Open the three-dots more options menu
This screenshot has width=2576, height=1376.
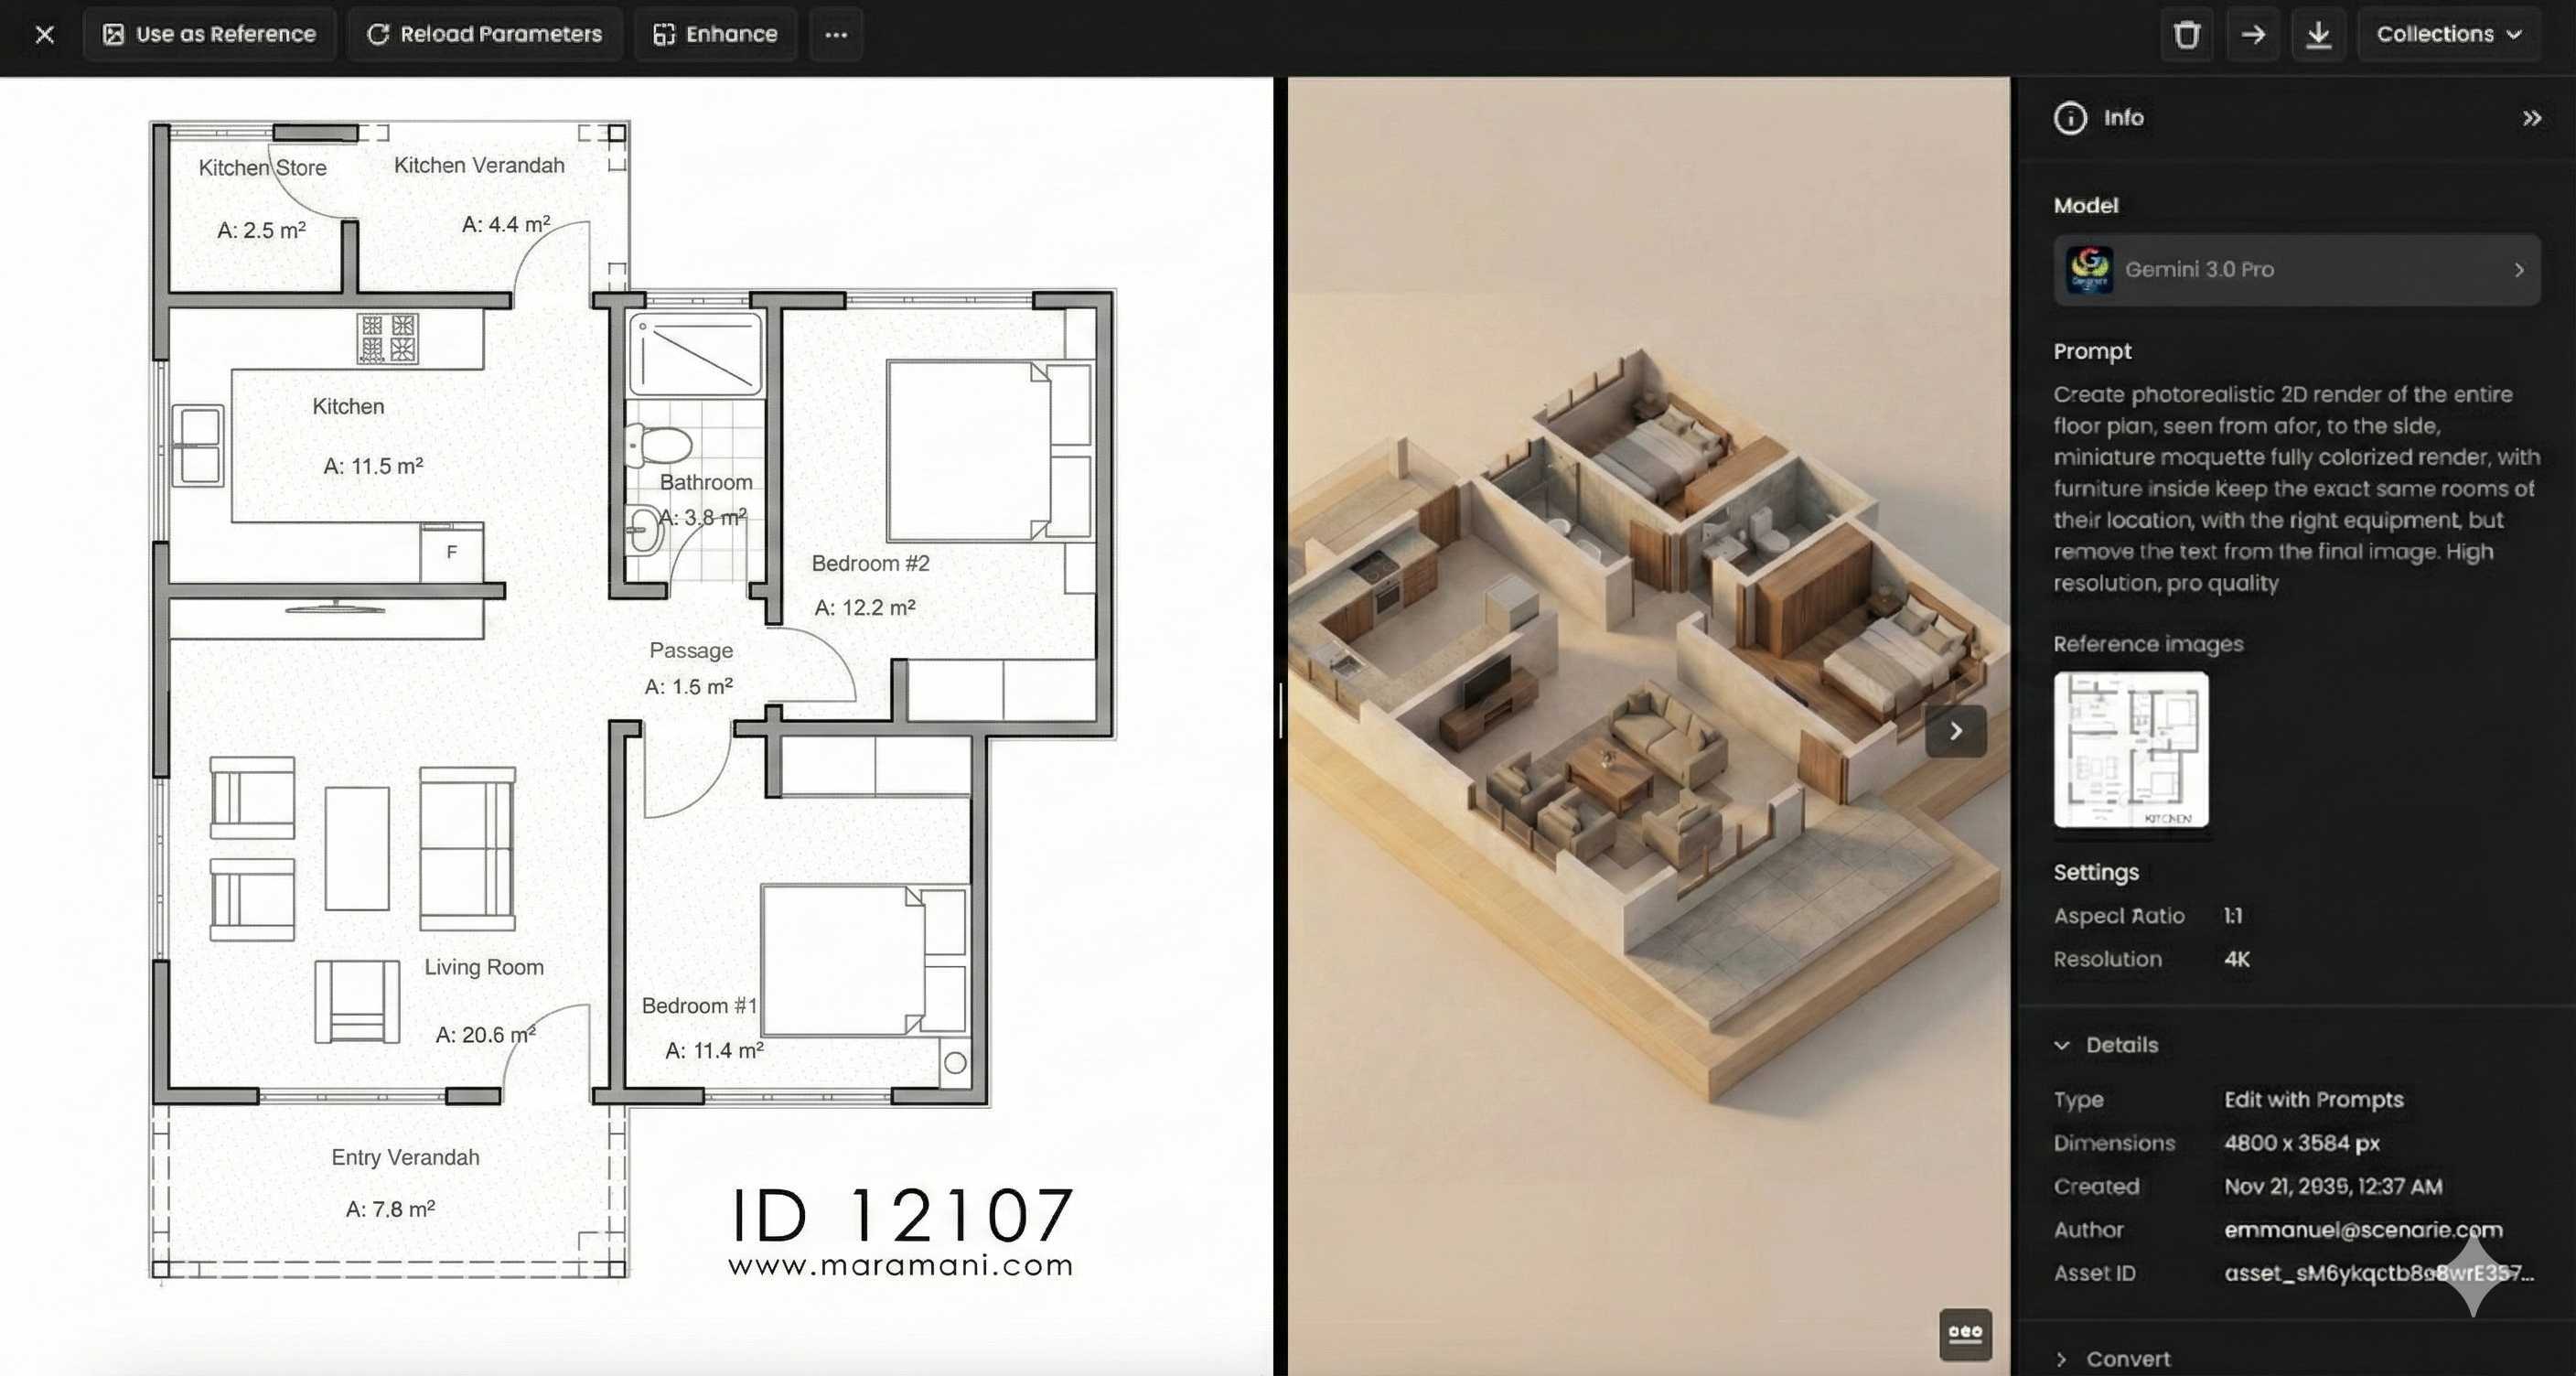click(836, 35)
